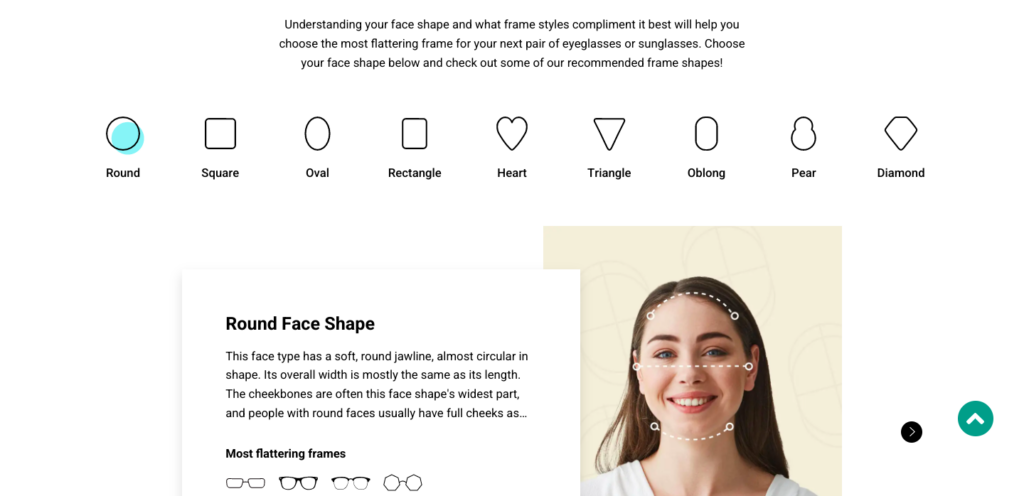Pick the Pear face shape icon
This screenshot has width=1024, height=496.
(x=803, y=134)
